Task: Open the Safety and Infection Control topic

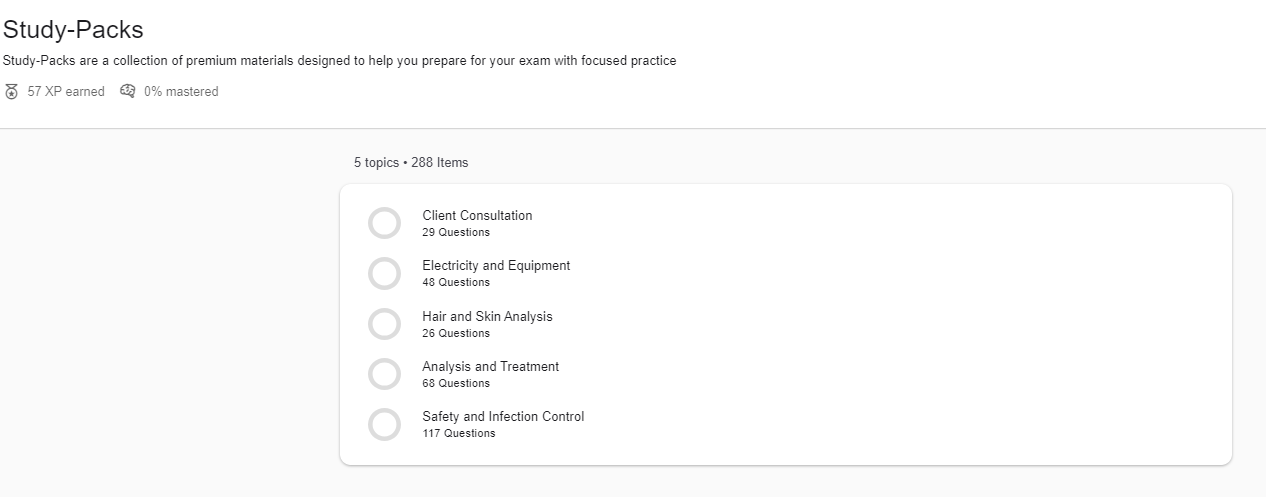Action: click(x=503, y=416)
